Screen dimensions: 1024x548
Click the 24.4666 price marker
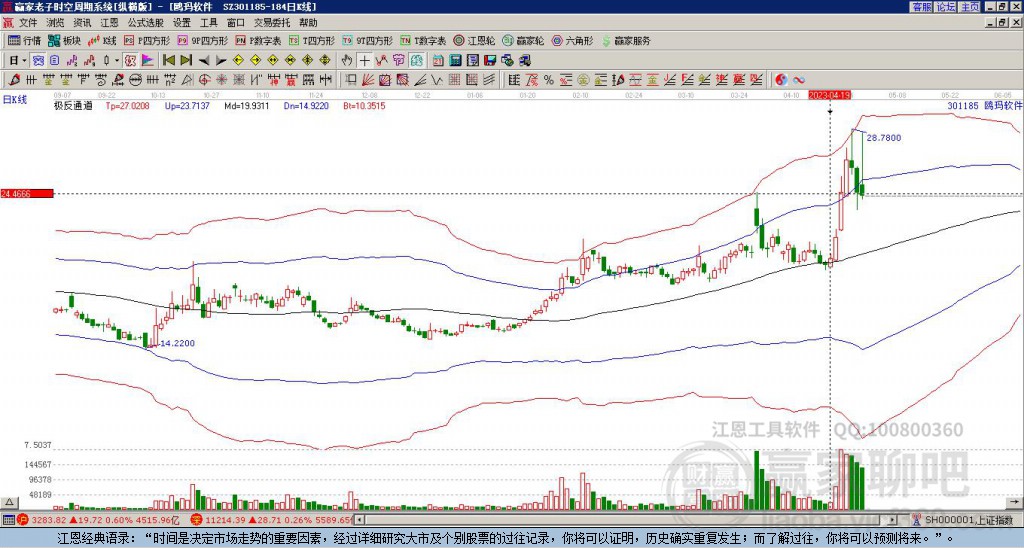(27, 193)
